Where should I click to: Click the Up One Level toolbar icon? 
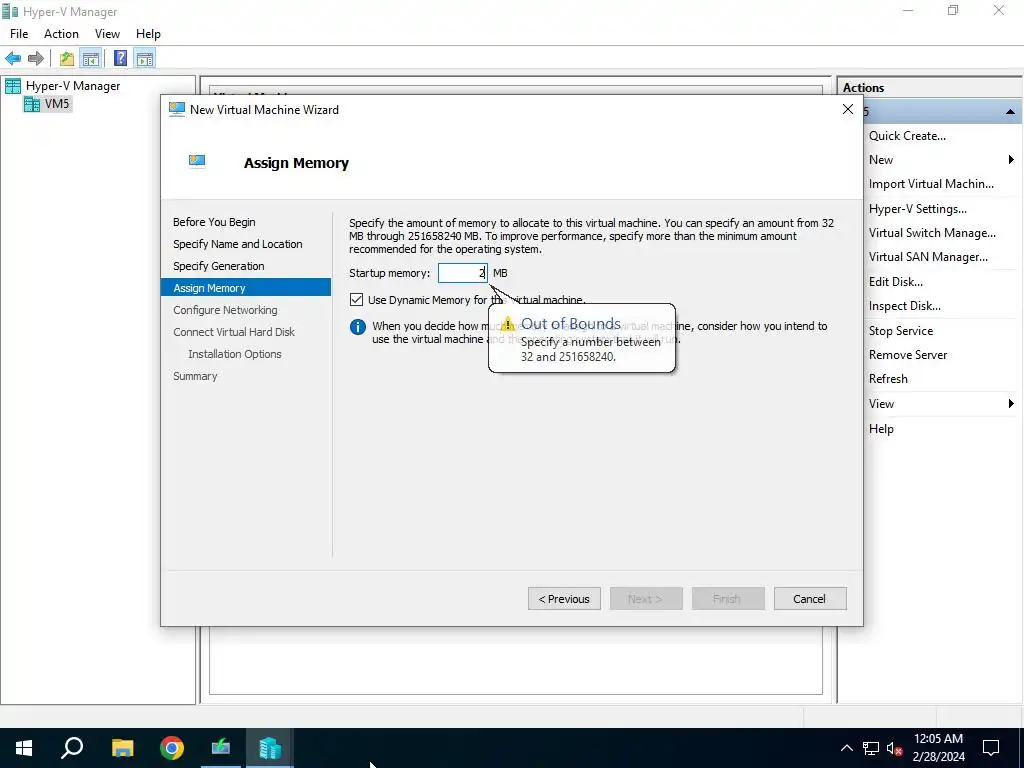67,59
